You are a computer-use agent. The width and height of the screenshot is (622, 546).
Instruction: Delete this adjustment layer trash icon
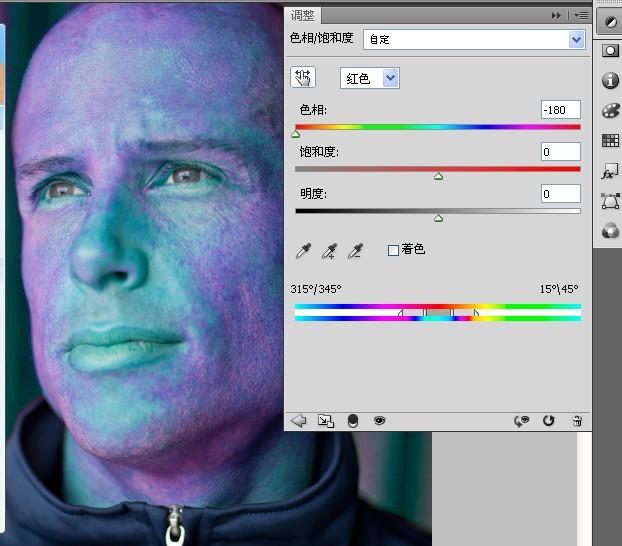(x=577, y=421)
